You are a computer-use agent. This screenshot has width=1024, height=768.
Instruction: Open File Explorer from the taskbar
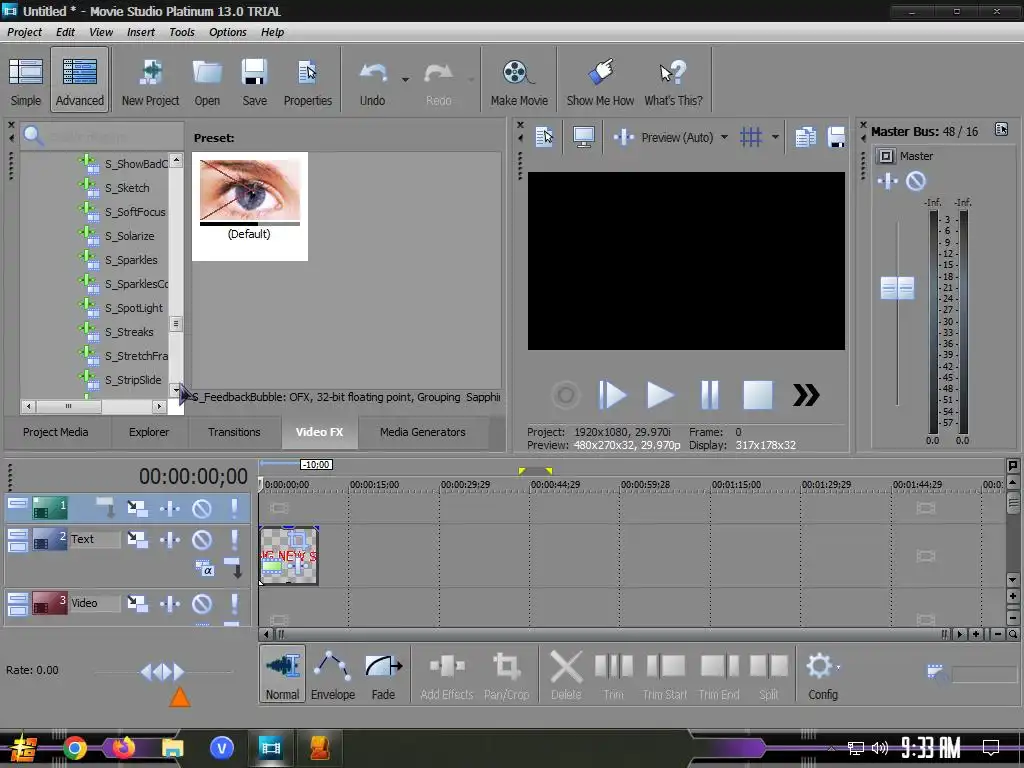tap(172, 747)
